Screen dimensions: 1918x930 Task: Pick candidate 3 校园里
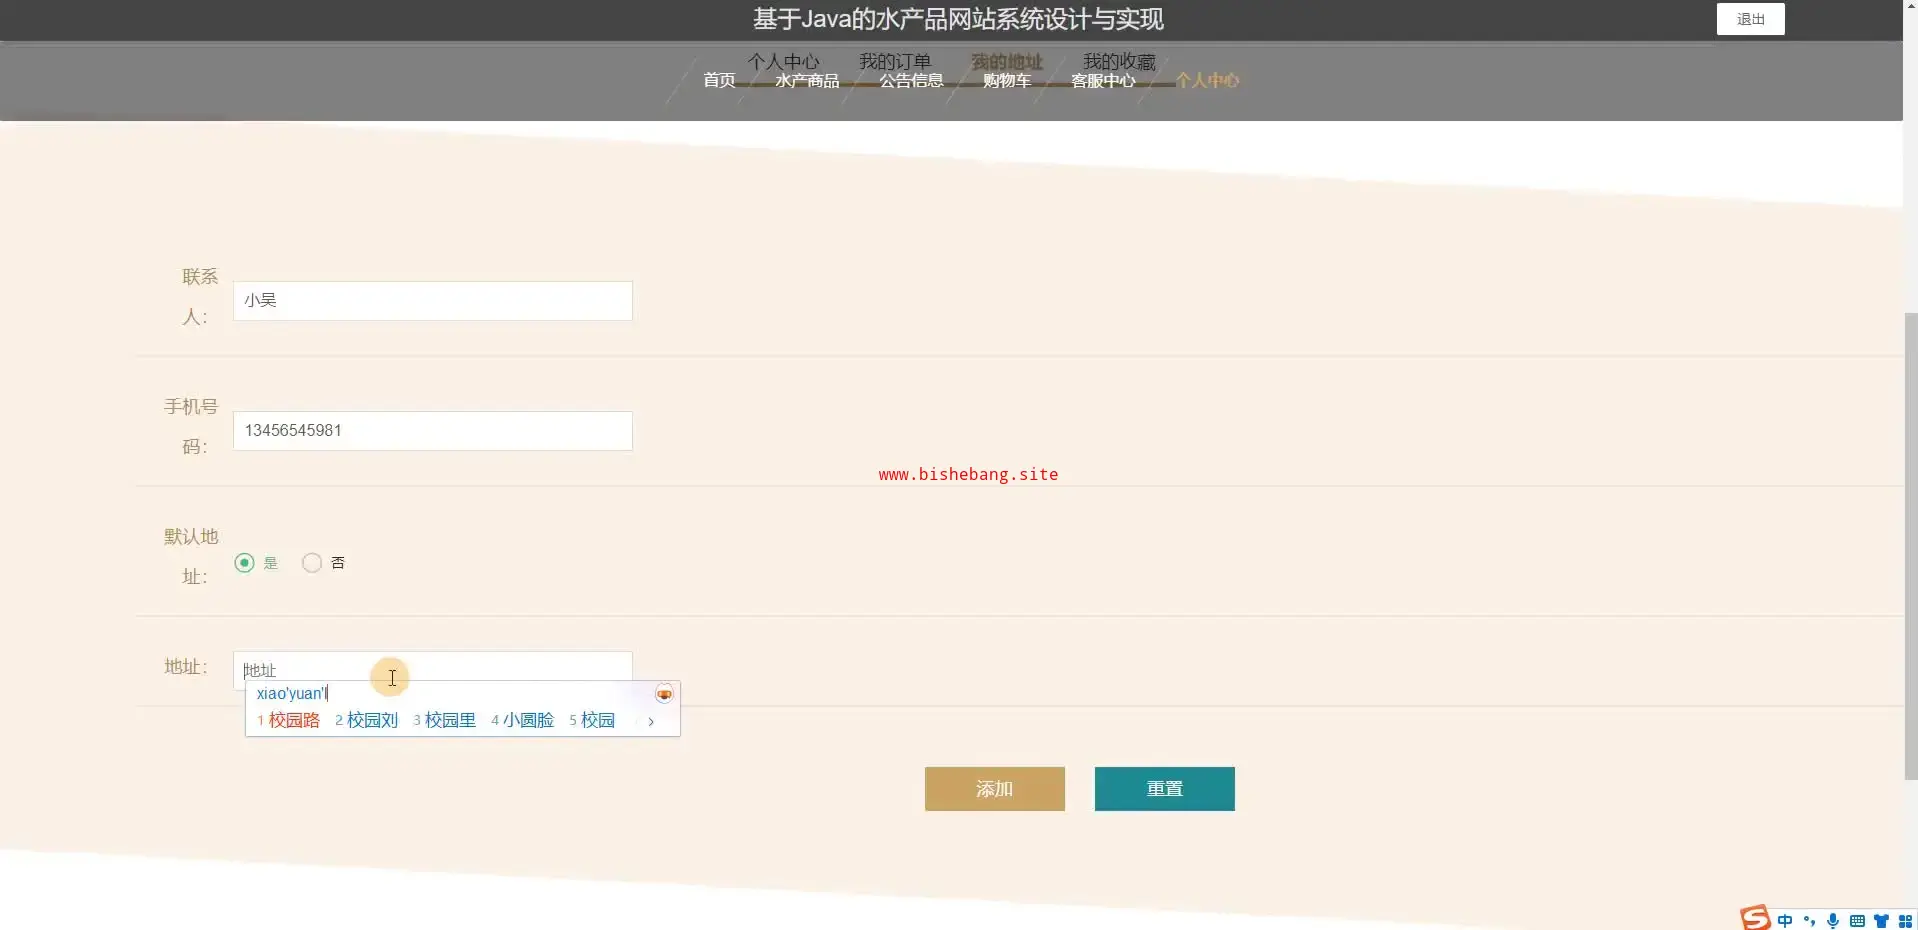445,720
